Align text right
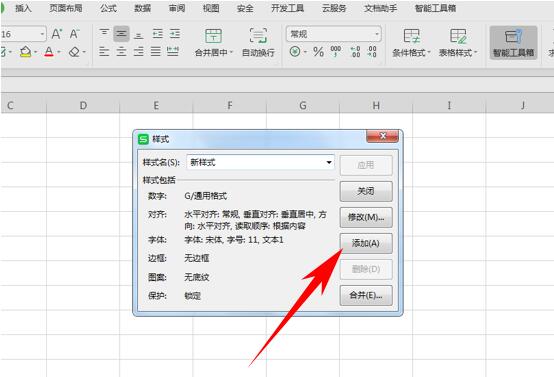This screenshot has width=554, height=377. pos(138,52)
